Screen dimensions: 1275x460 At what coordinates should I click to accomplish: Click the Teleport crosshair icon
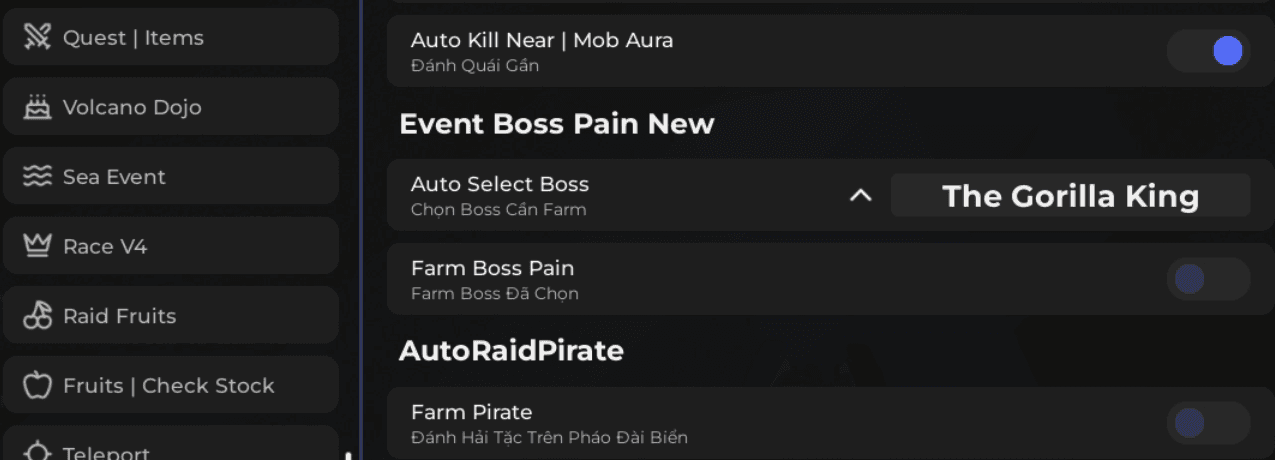point(37,452)
